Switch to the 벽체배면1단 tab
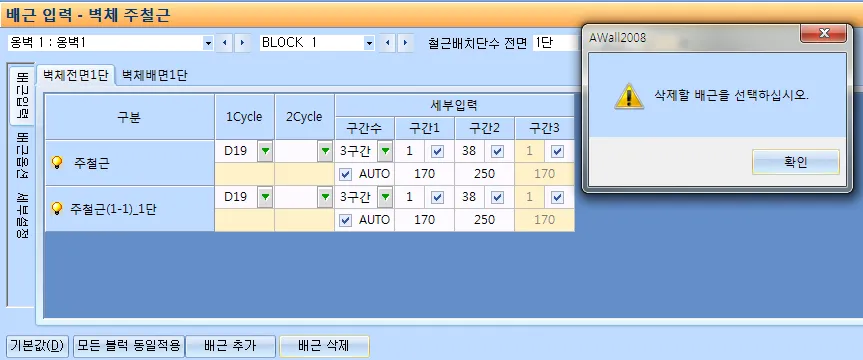Viewport: 863px width, 360px height. pyautogui.click(x=155, y=76)
